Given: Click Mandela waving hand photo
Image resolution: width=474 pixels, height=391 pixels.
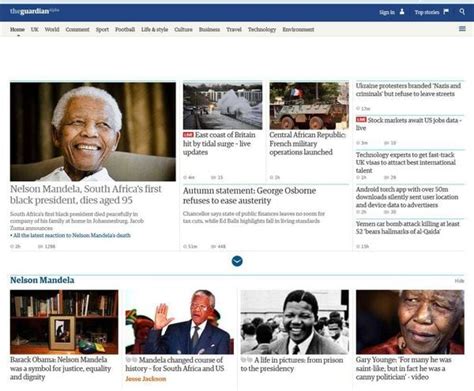Looking at the screenshot, I should (179, 322).
